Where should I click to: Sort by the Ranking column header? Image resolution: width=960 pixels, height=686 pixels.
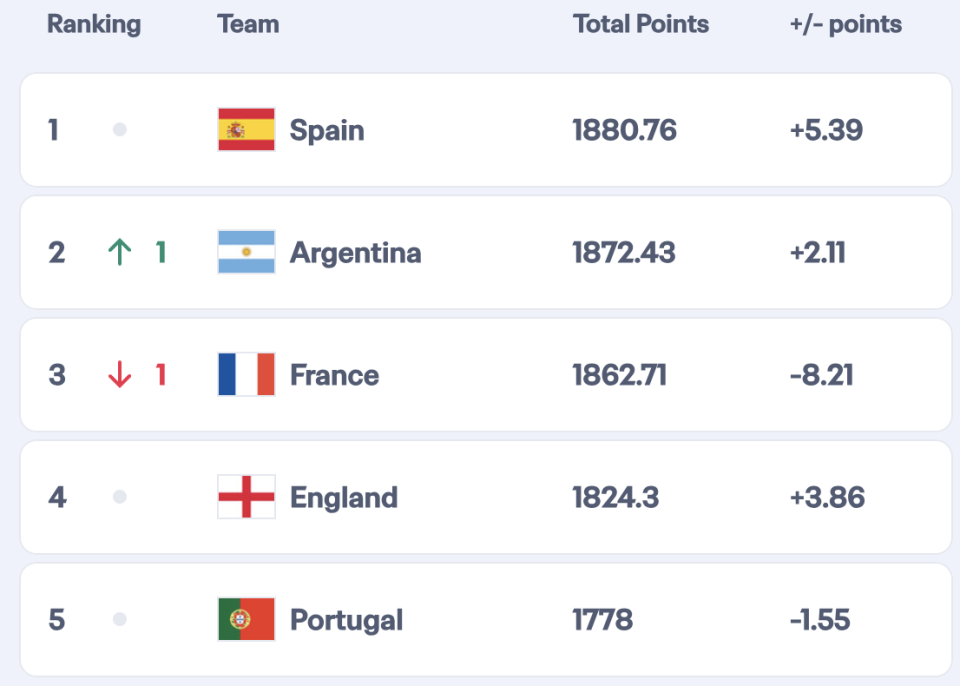tap(94, 25)
